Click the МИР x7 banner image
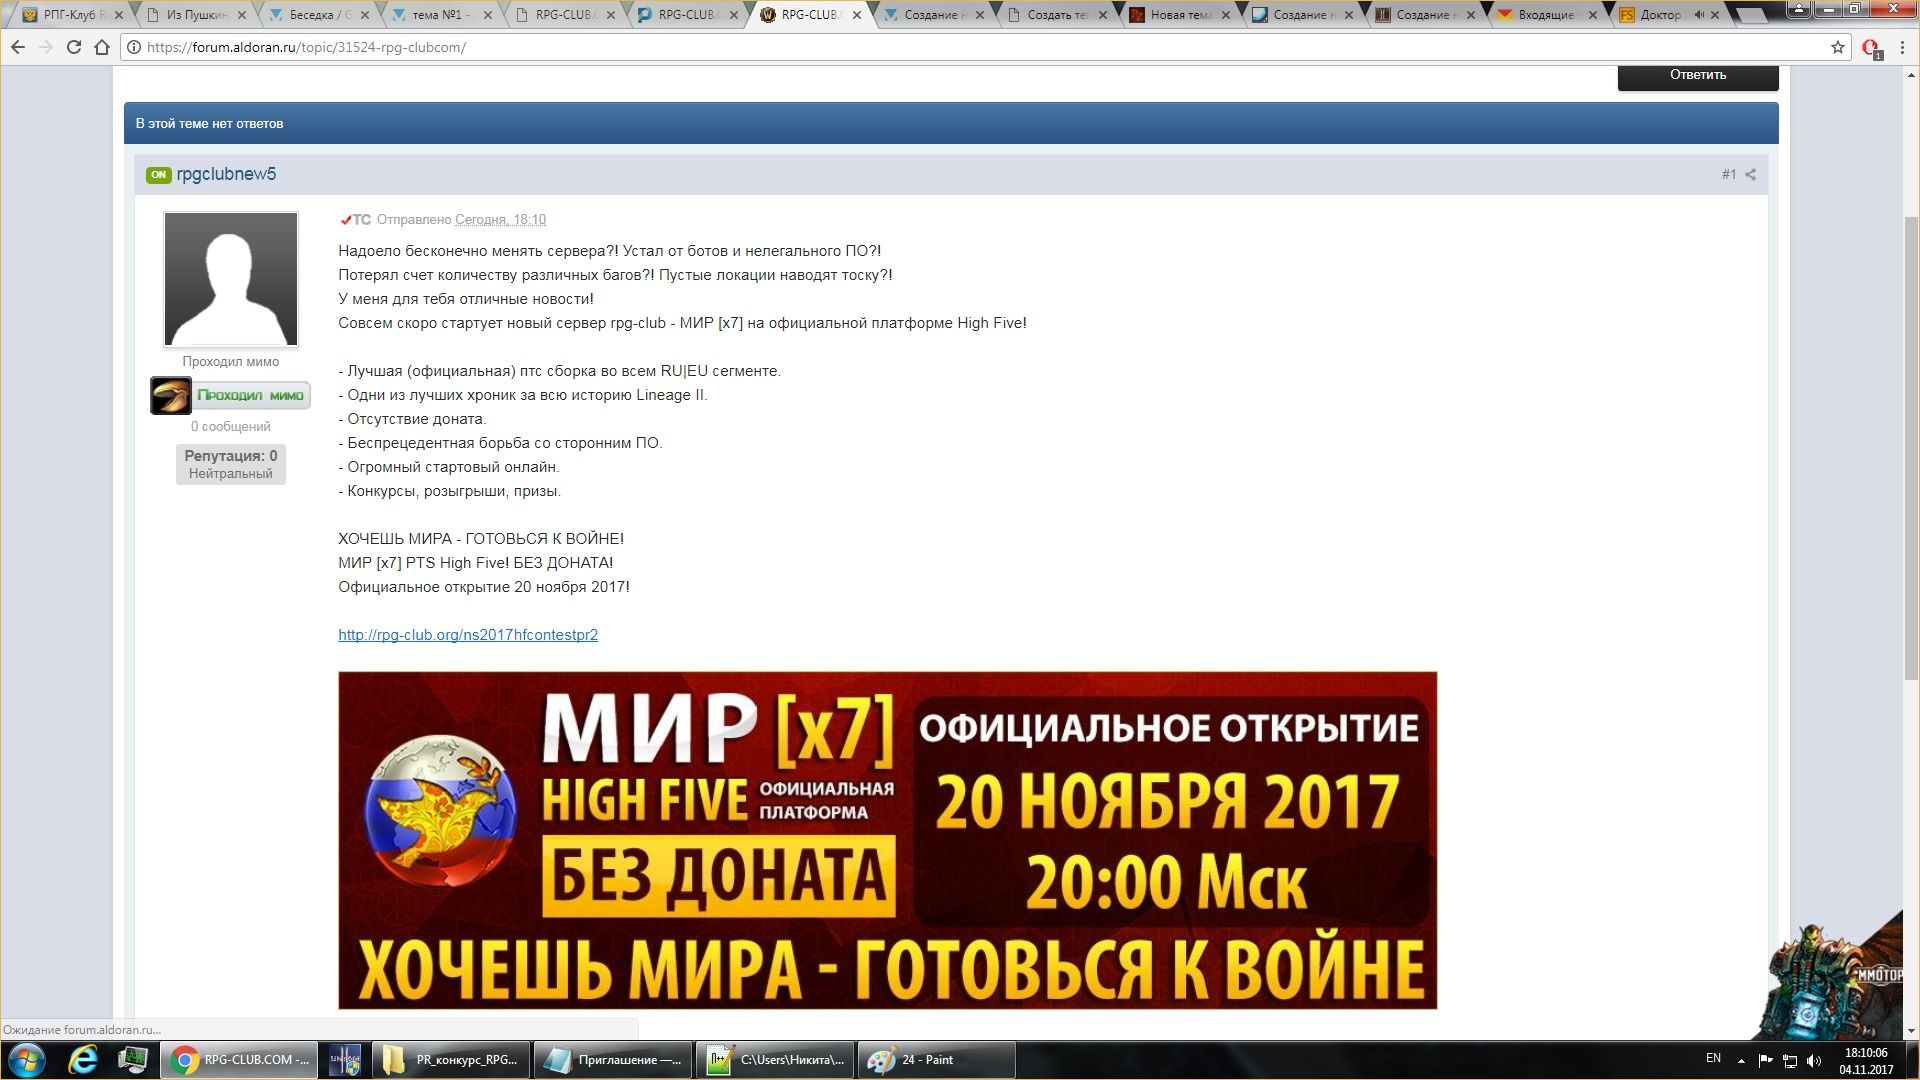This screenshot has width=1920, height=1080. (887, 840)
